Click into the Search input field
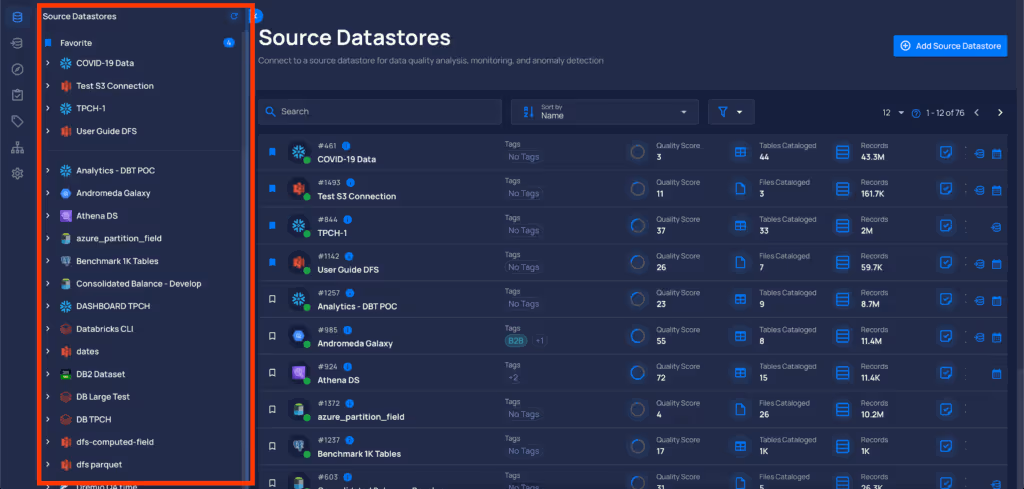The height and width of the screenshot is (489, 1024). click(380, 112)
